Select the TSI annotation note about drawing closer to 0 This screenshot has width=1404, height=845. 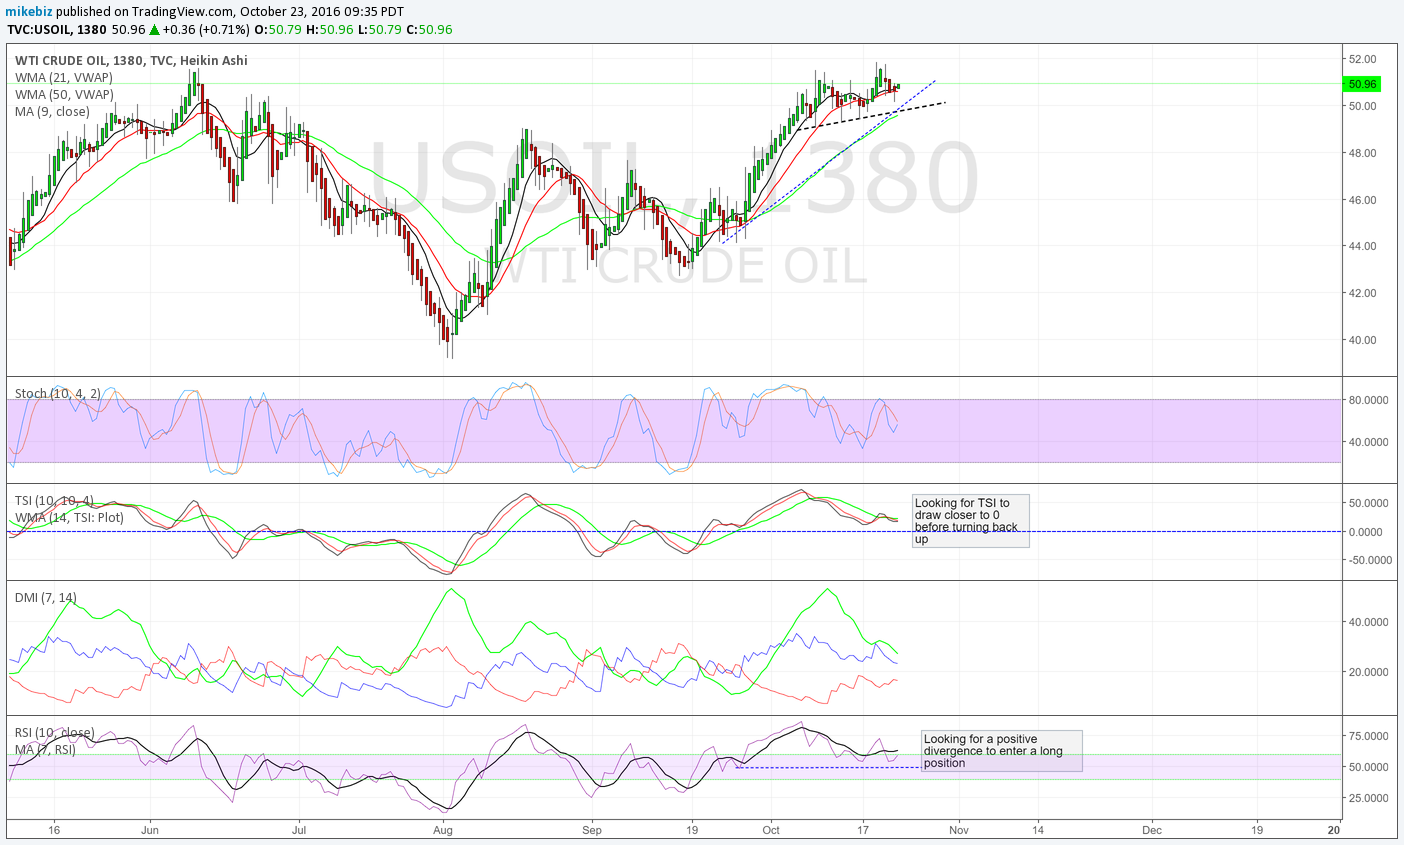pos(970,521)
